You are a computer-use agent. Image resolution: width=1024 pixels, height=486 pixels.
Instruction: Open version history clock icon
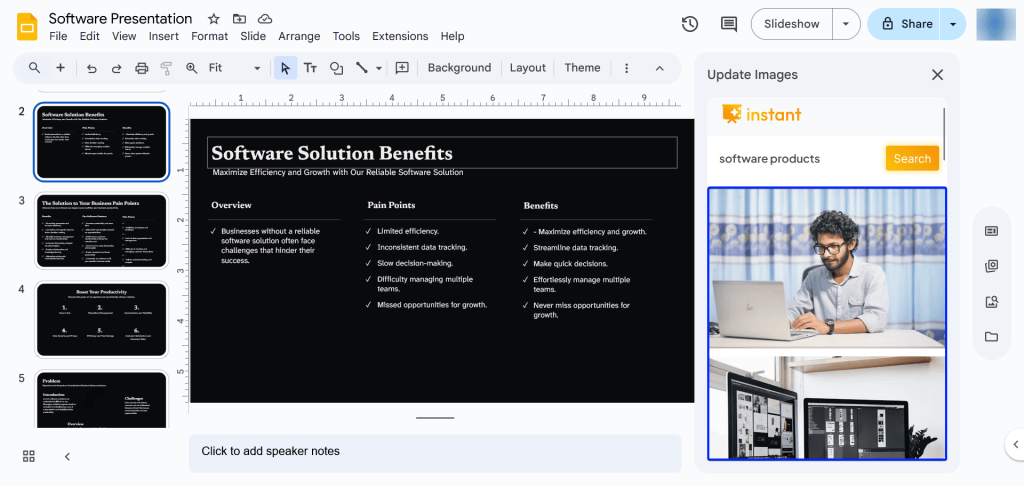[690, 24]
